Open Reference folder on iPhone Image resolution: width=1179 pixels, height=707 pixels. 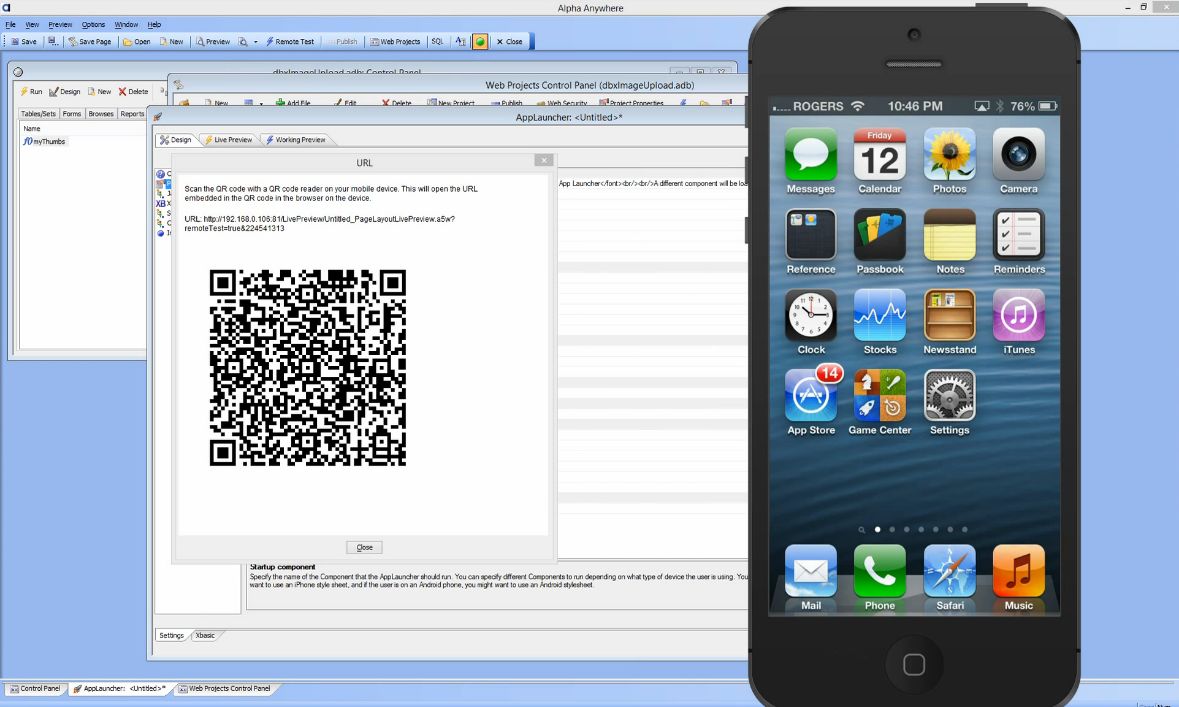[811, 241]
